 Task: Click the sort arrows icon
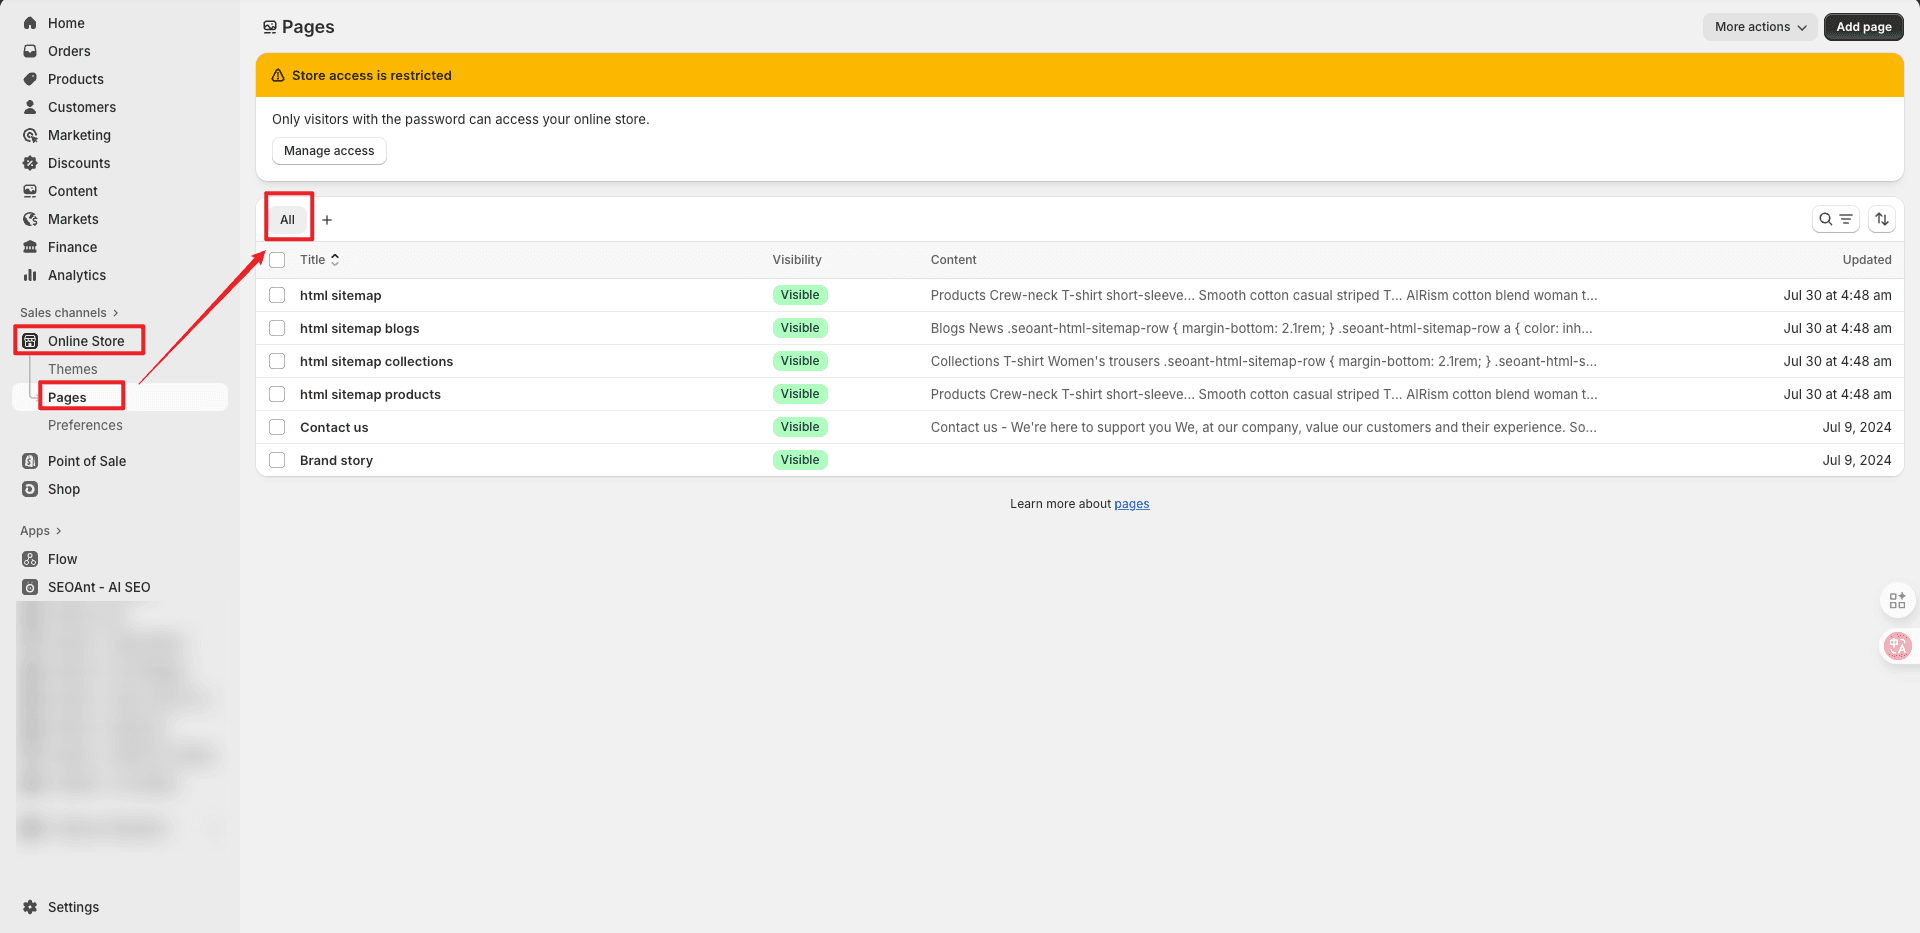click(x=1881, y=219)
